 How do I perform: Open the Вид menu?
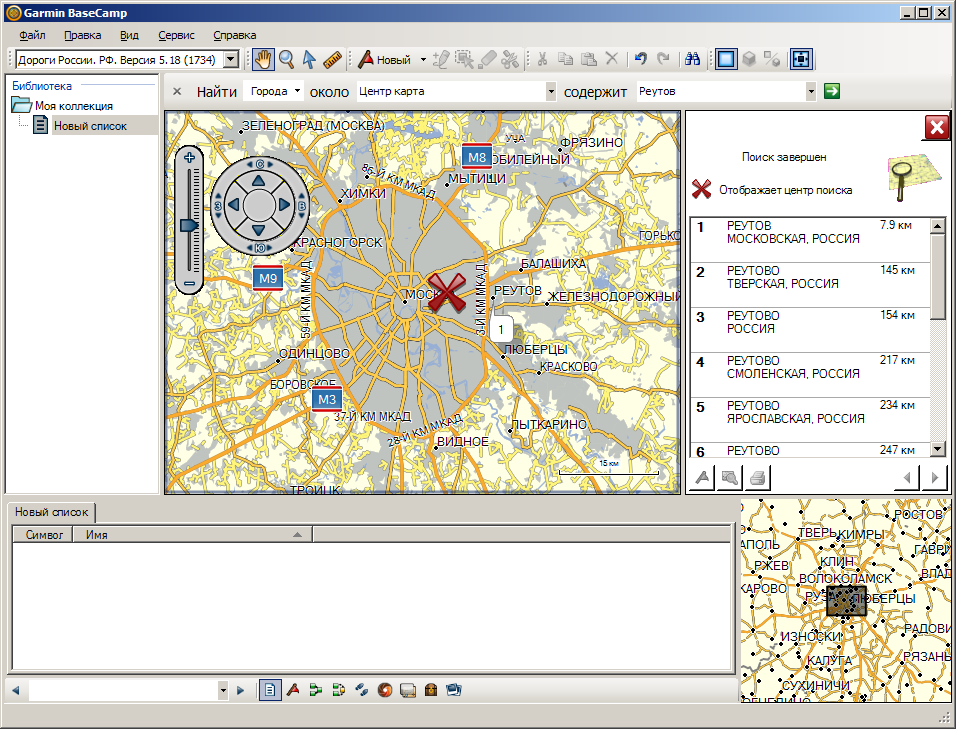129,35
